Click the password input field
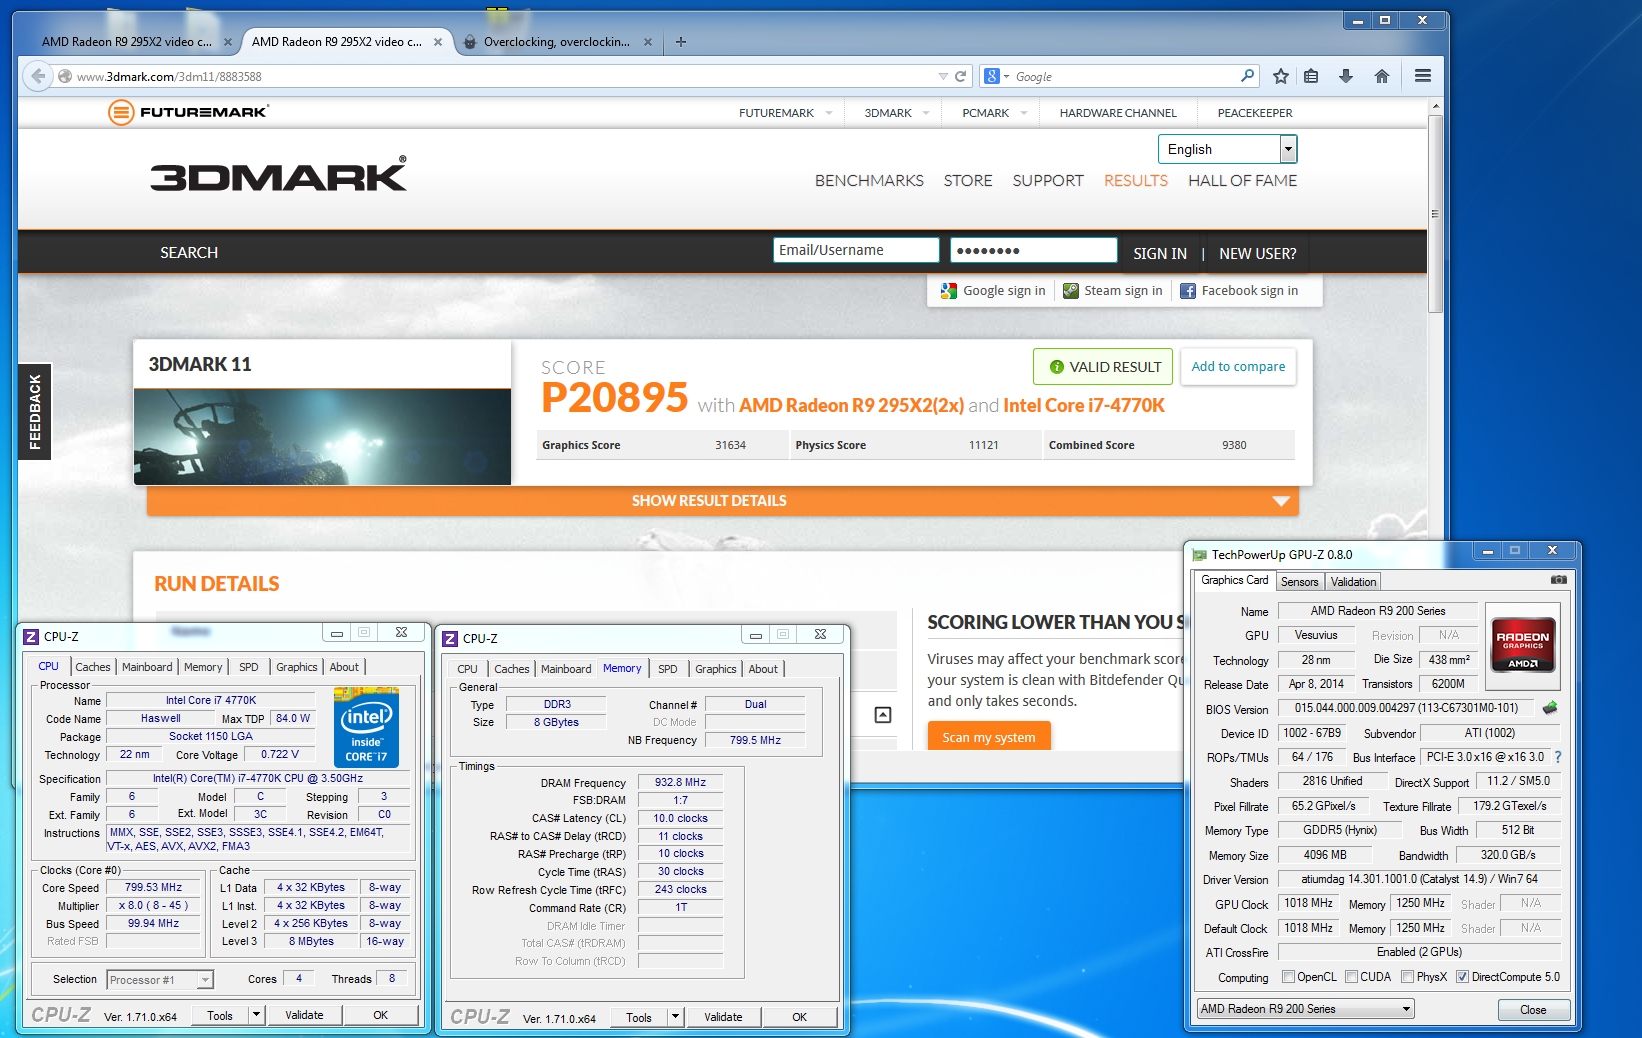The image size is (1642, 1038). tap(1034, 250)
